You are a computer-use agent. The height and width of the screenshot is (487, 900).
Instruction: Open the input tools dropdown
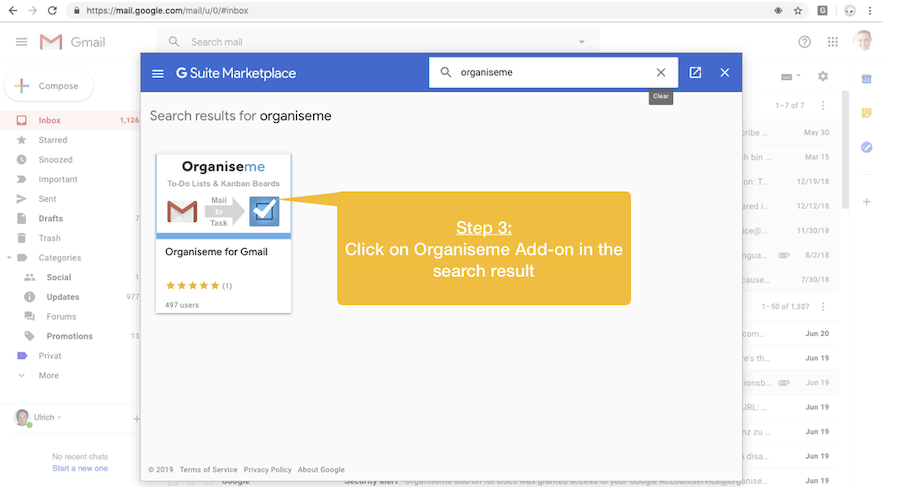coord(791,76)
